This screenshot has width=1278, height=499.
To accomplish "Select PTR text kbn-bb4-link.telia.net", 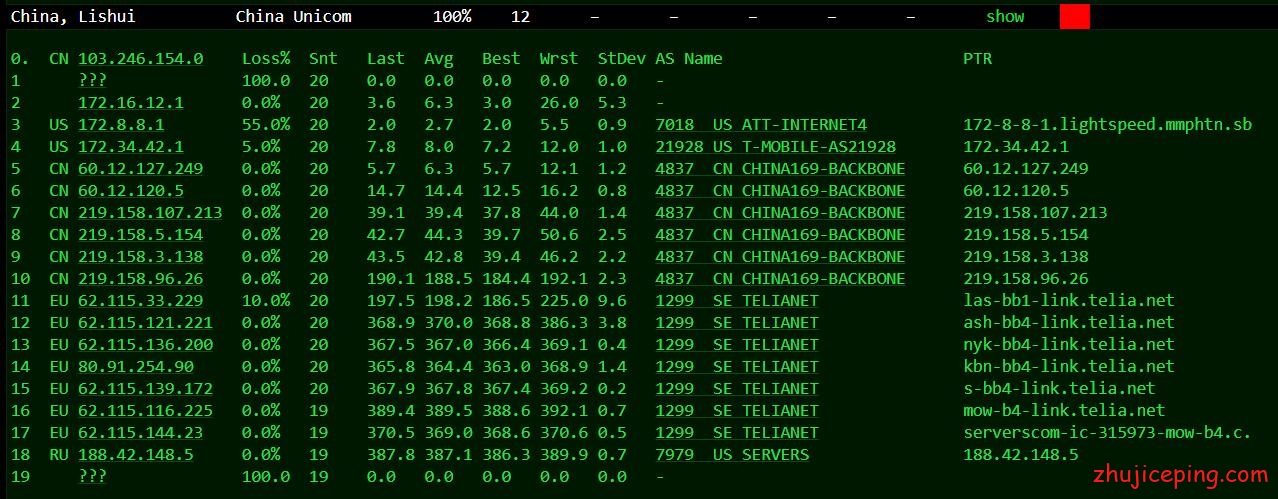I will 1069,367.
